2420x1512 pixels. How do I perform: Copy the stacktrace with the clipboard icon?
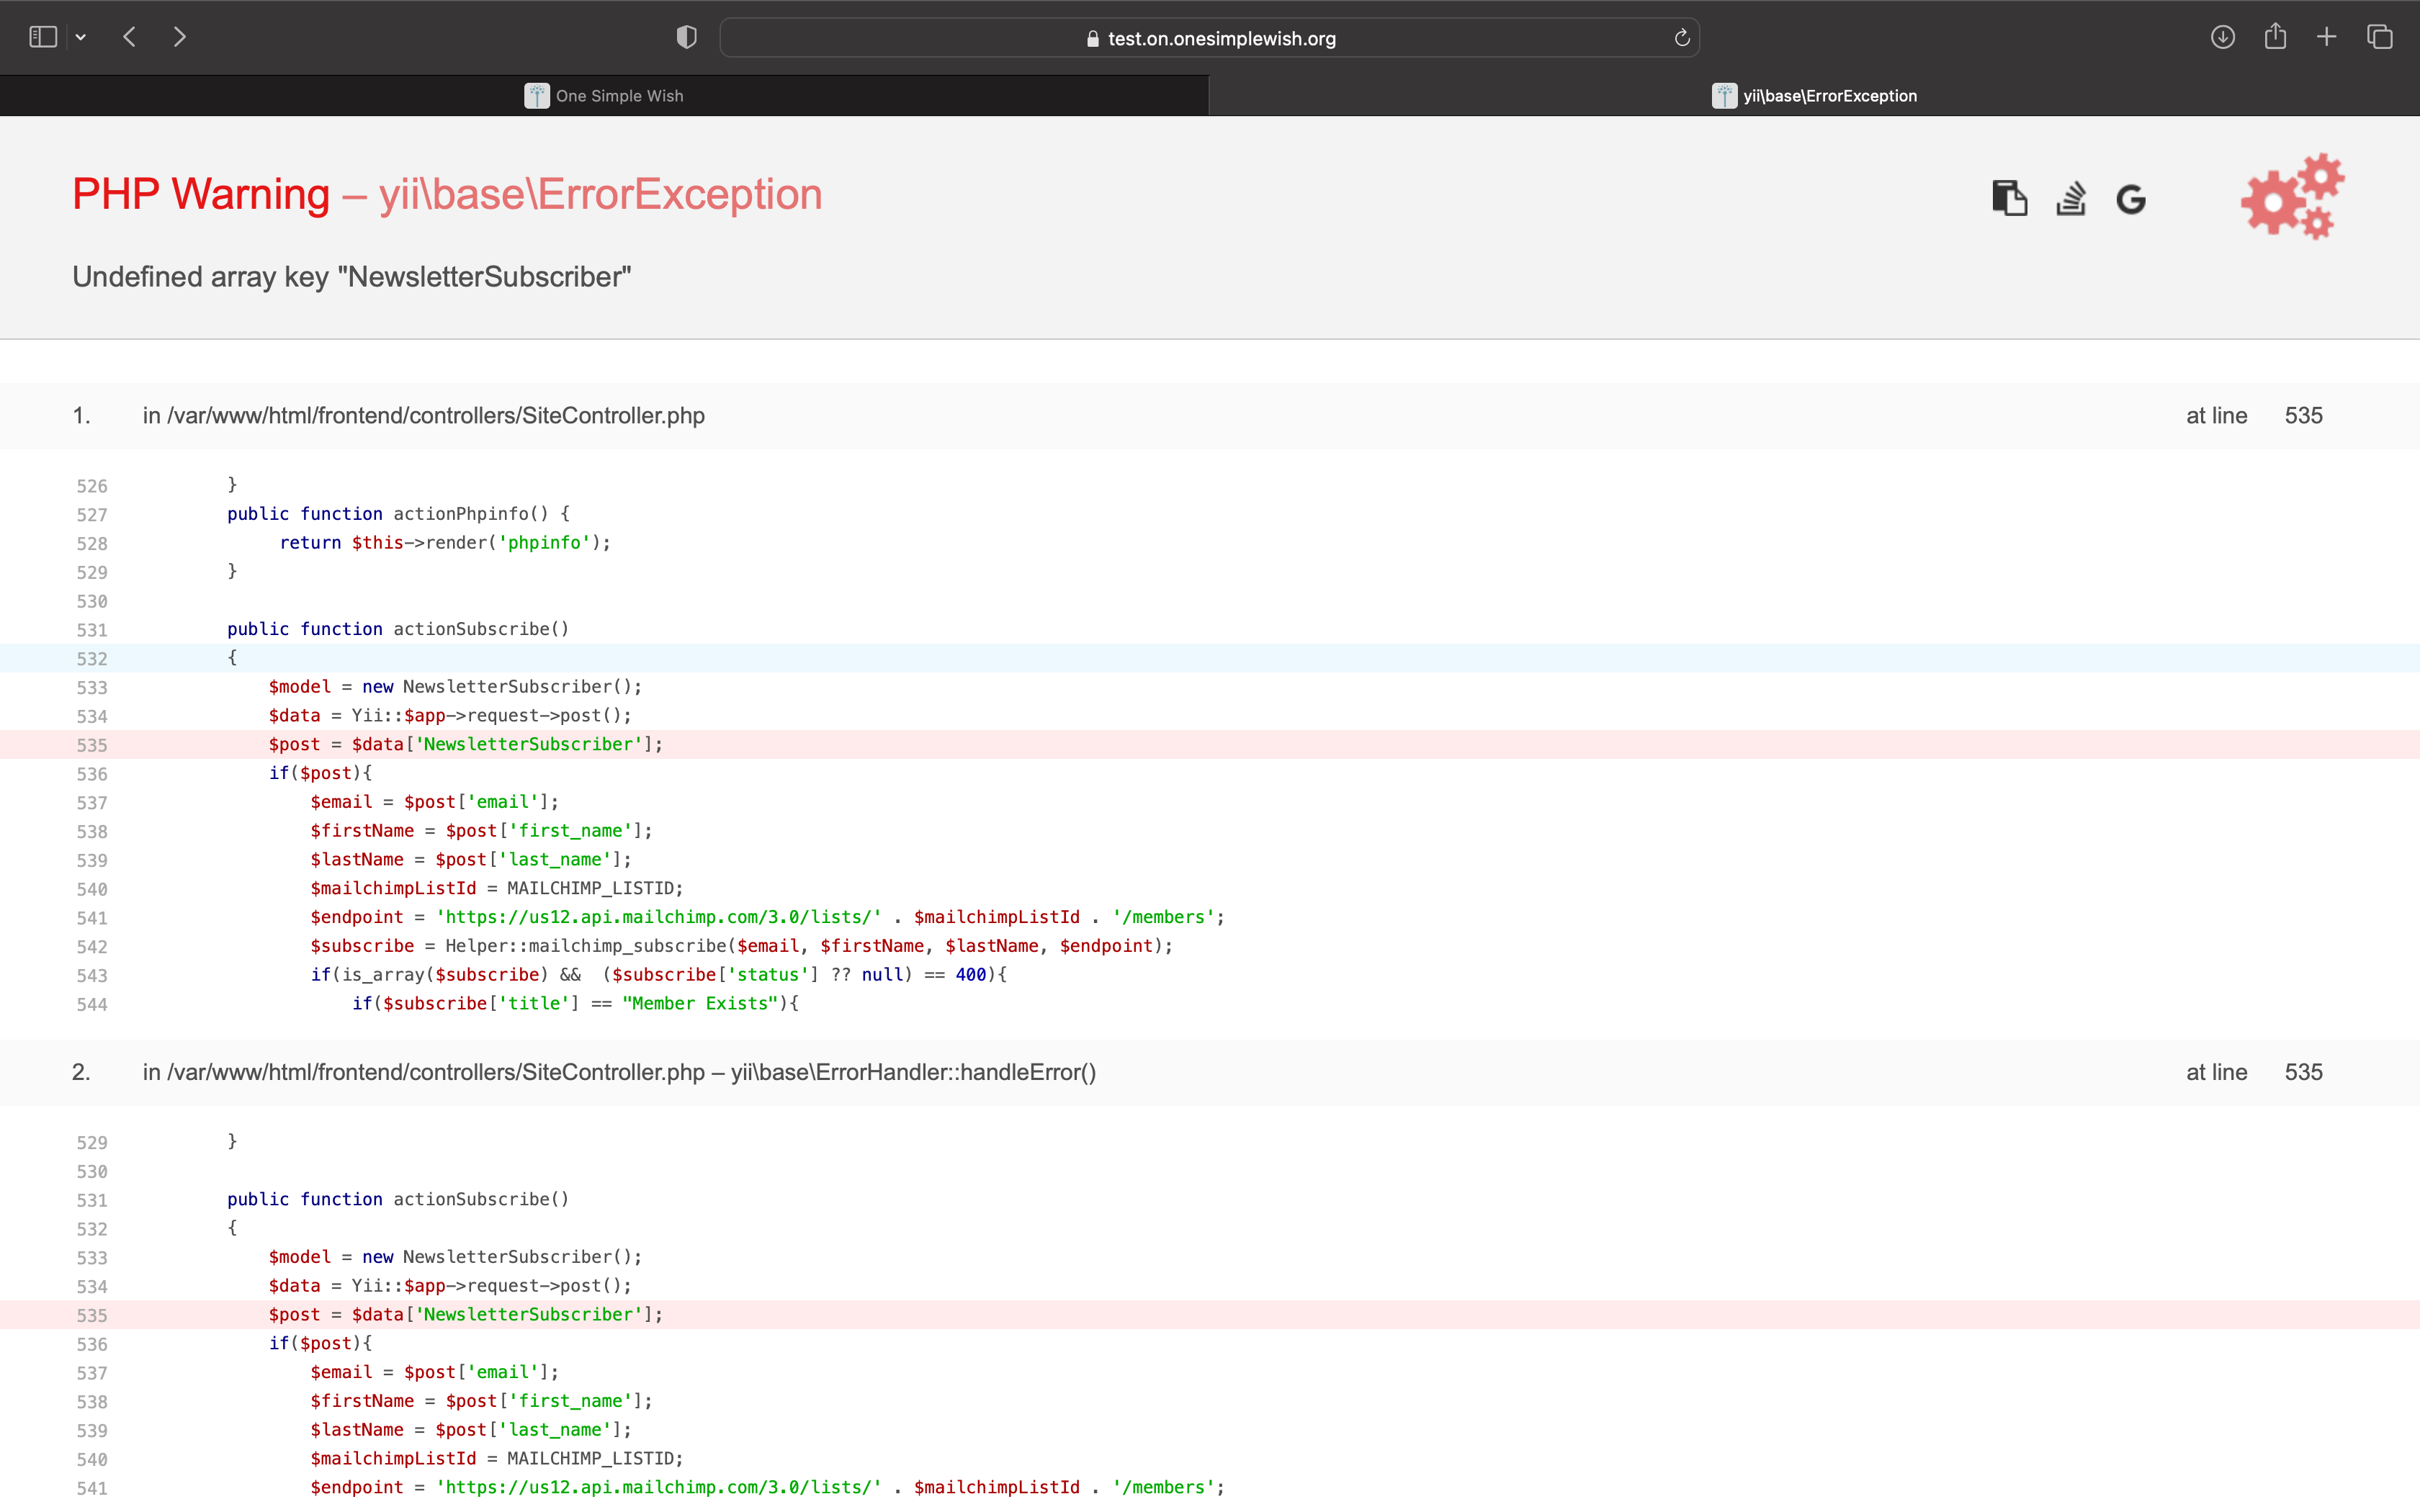coord(2009,198)
